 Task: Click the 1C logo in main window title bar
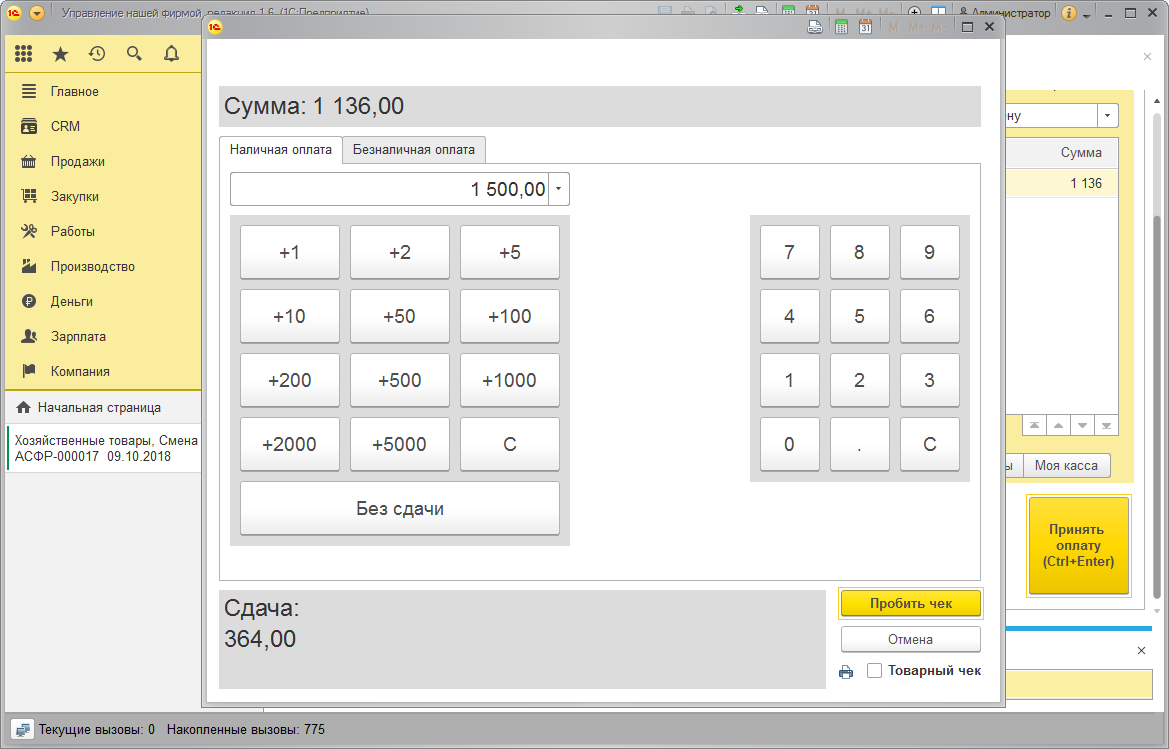[x=13, y=13]
